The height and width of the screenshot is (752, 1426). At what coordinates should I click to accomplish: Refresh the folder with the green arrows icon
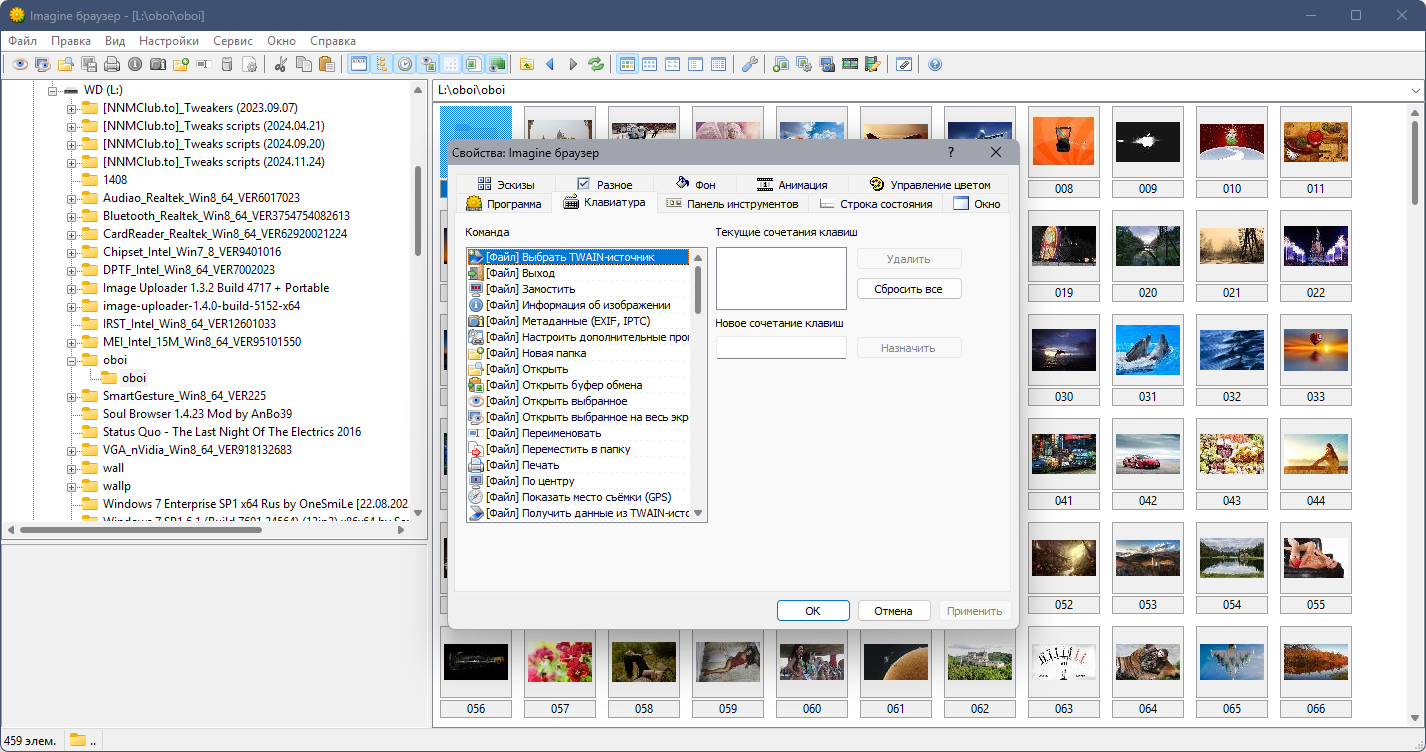(596, 65)
